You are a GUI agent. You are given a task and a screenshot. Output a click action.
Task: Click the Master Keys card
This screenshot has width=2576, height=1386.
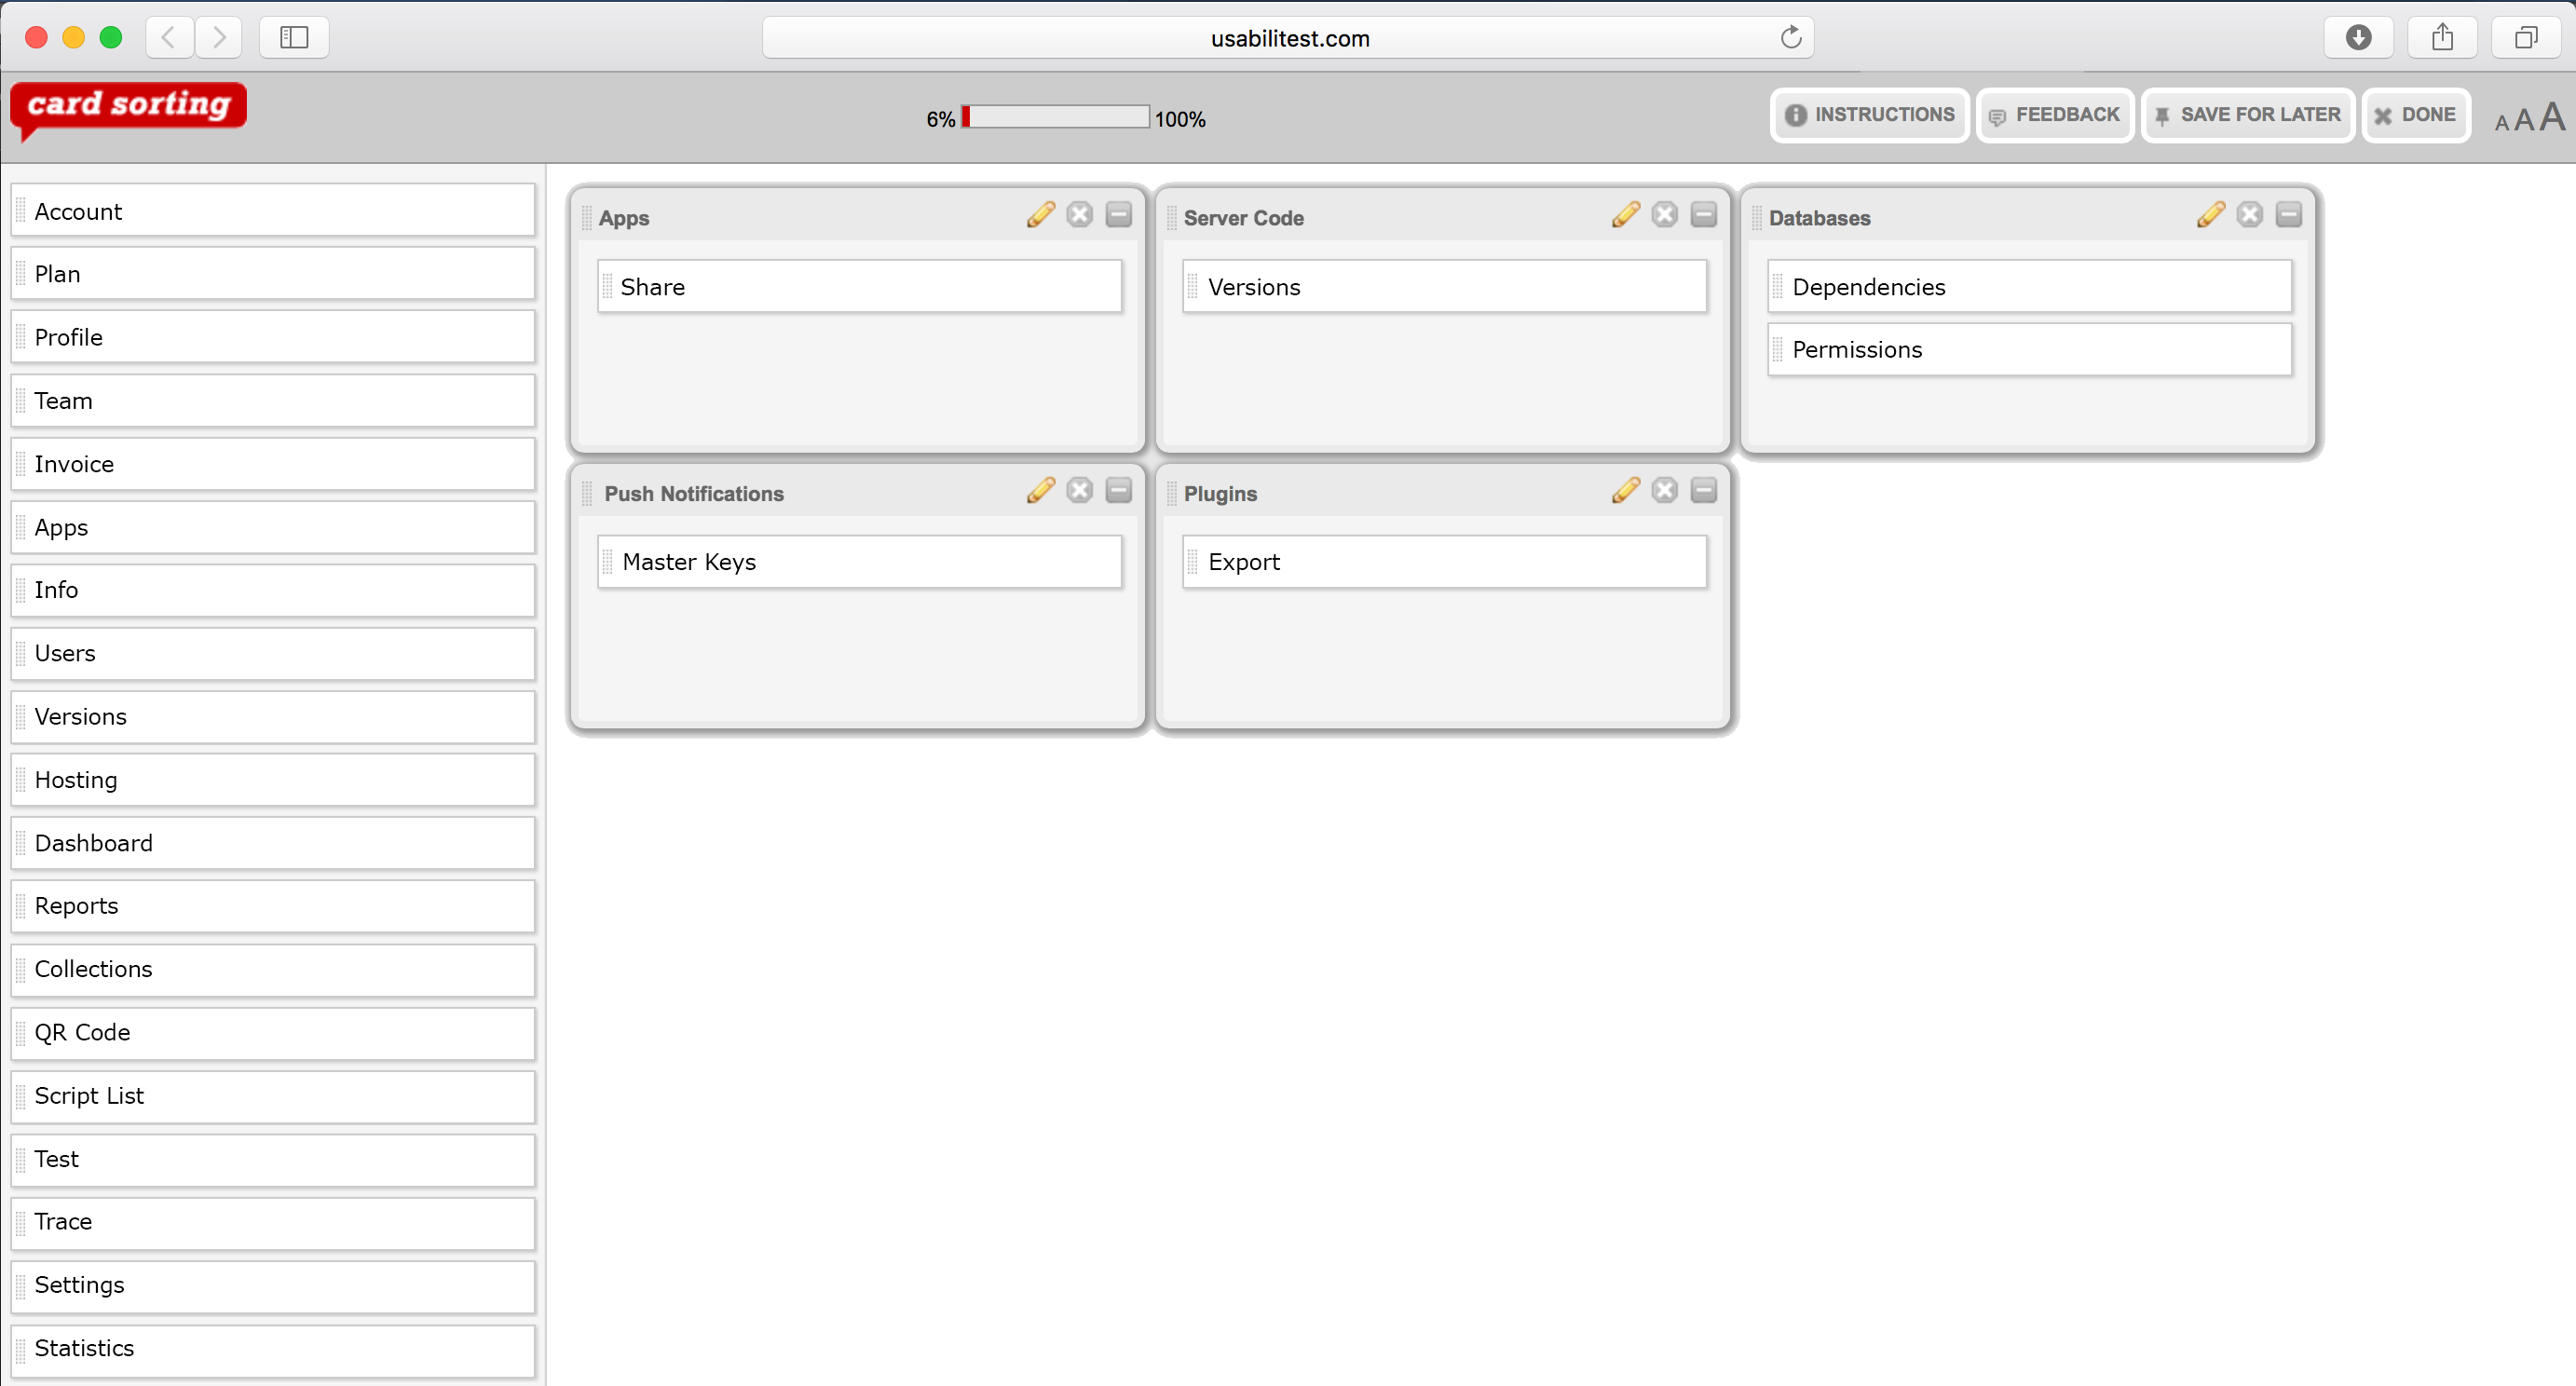(859, 562)
